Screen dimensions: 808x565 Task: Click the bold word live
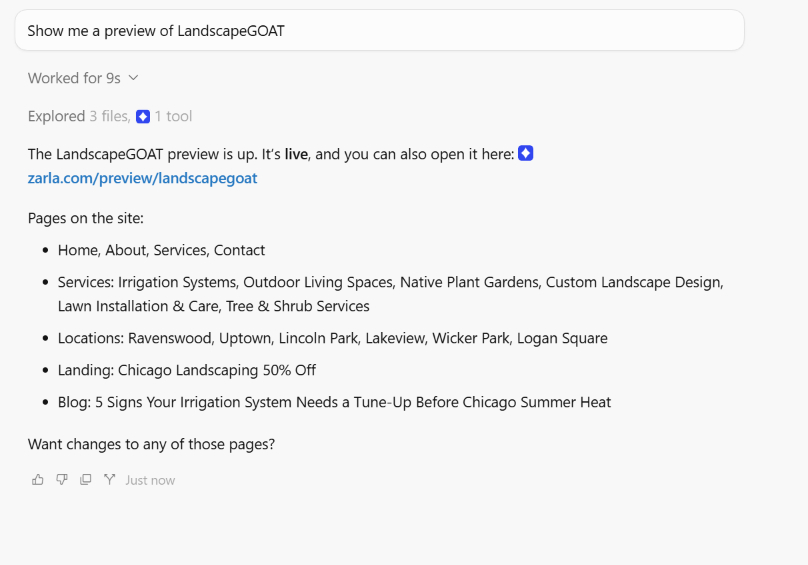pyautogui.click(x=296, y=154)
